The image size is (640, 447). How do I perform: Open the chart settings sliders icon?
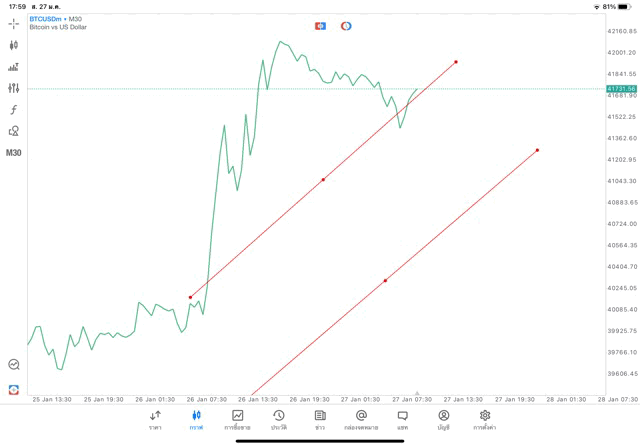(x=14, y=89)
